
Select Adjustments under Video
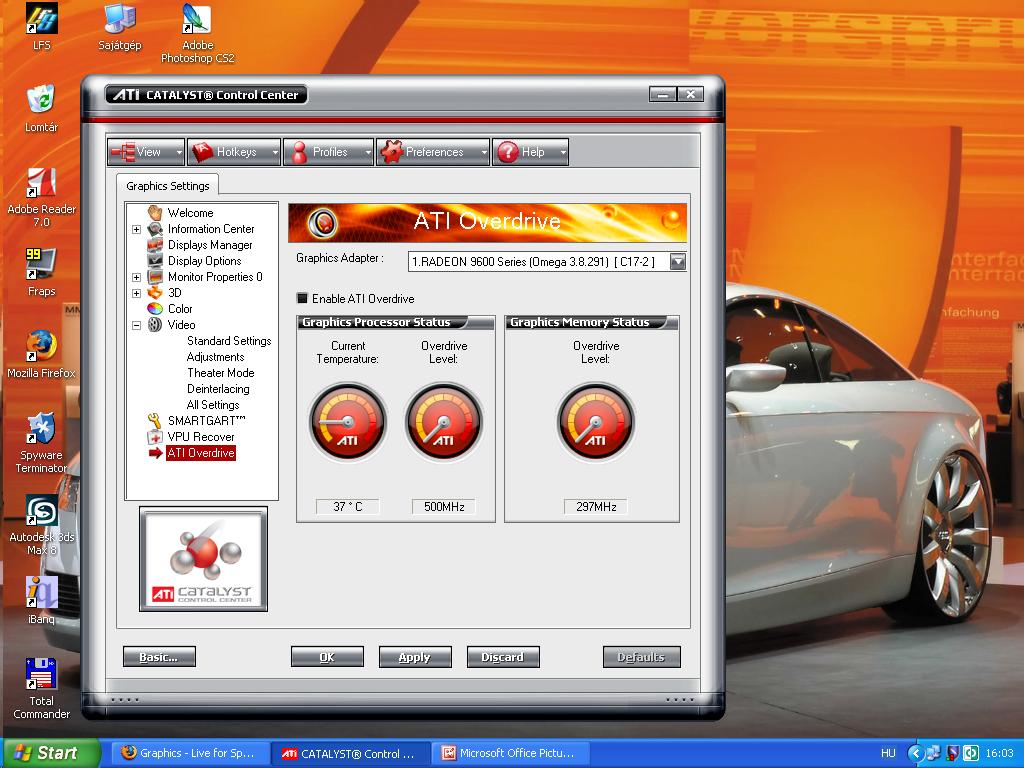(x=216, y=357)
